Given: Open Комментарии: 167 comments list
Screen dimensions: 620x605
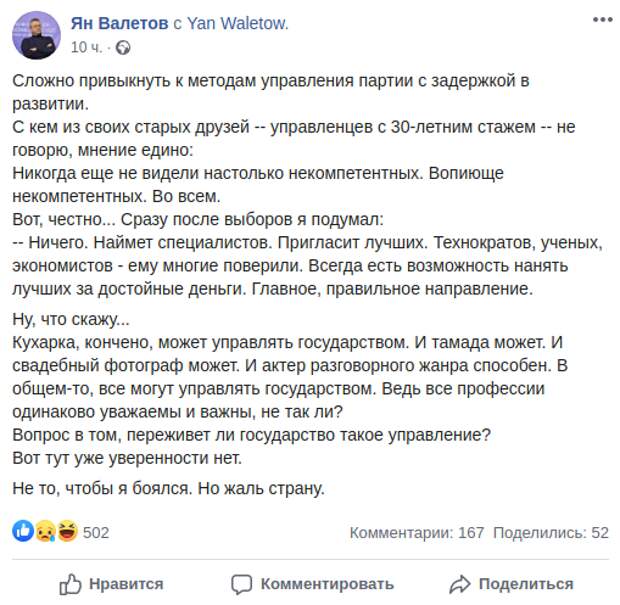Looking at the screenshot, I should point(417,533).
